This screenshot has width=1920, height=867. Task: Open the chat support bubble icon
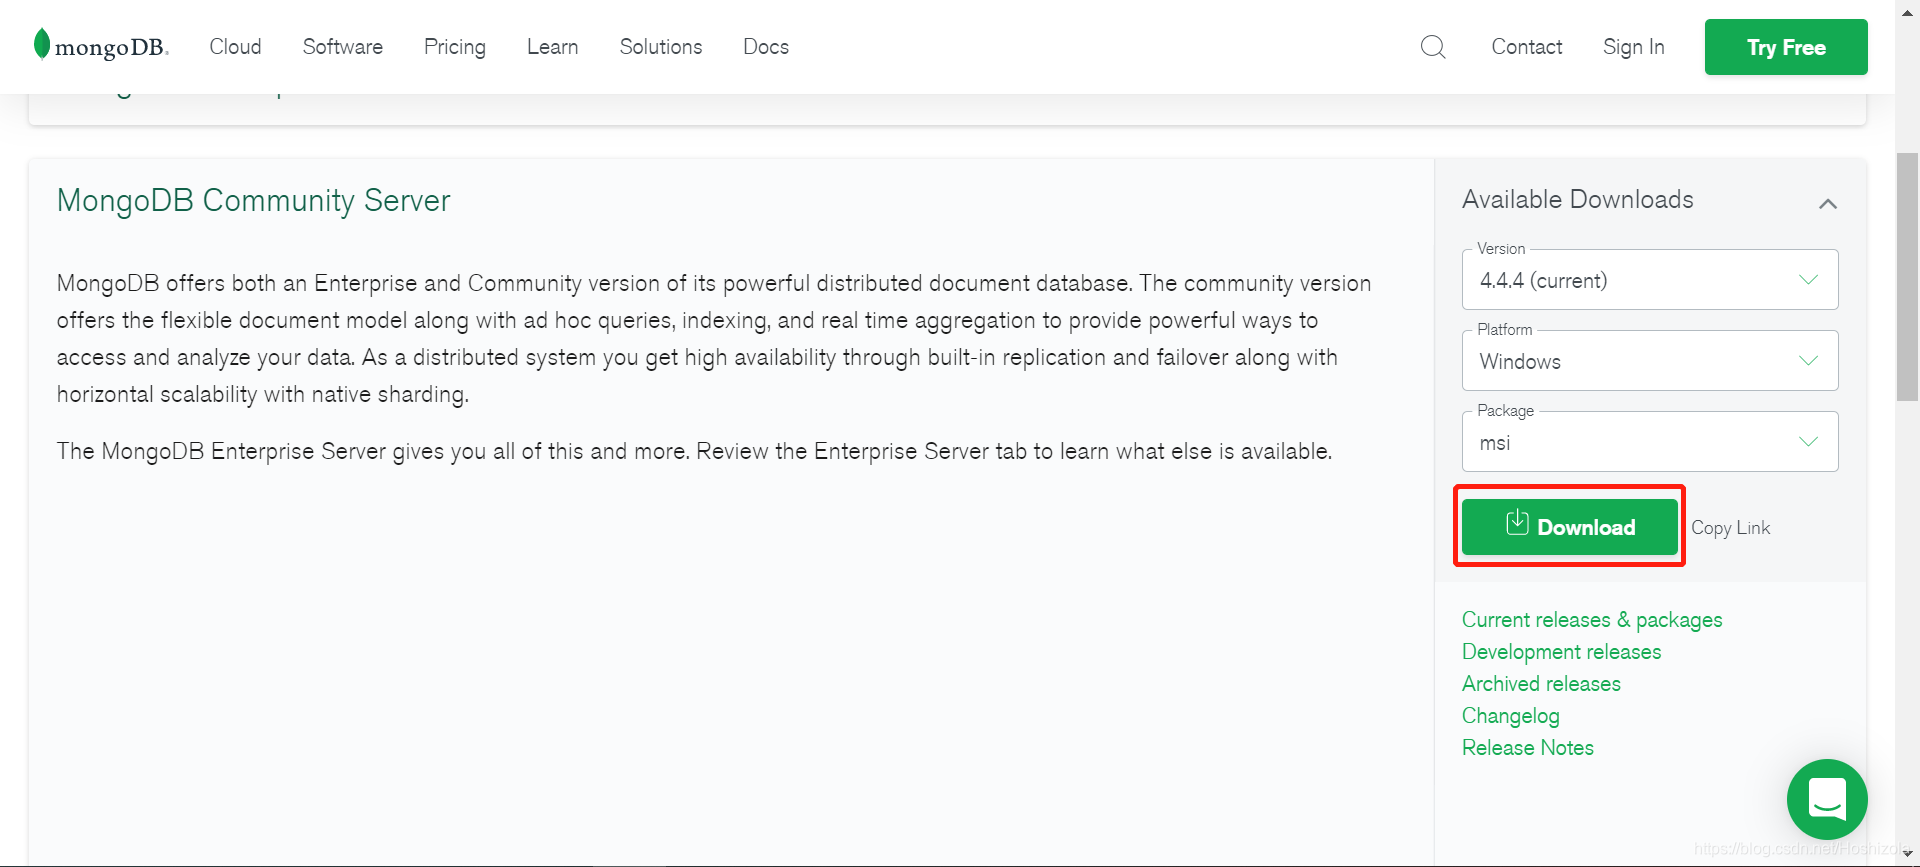tap(1827, 799)
